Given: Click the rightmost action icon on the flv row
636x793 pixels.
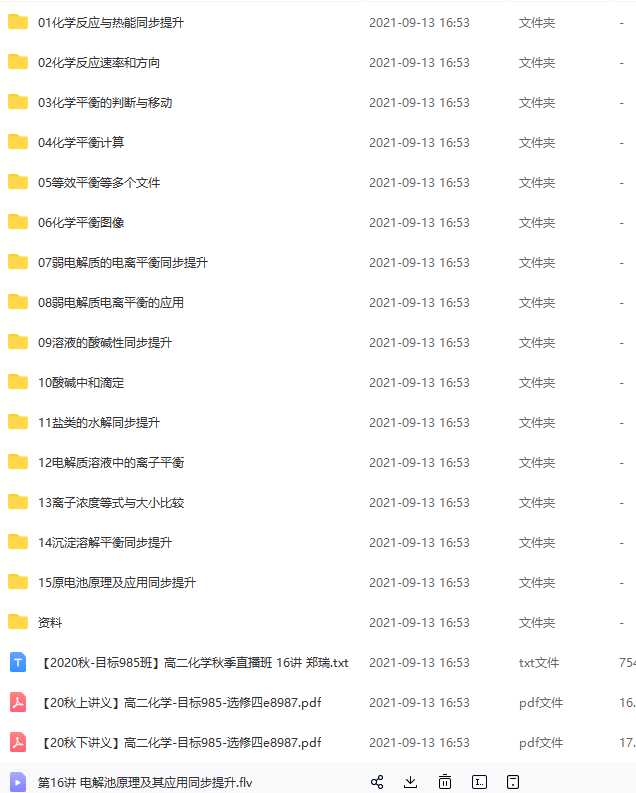Looking at the screenshot, I should coord(513,782).
